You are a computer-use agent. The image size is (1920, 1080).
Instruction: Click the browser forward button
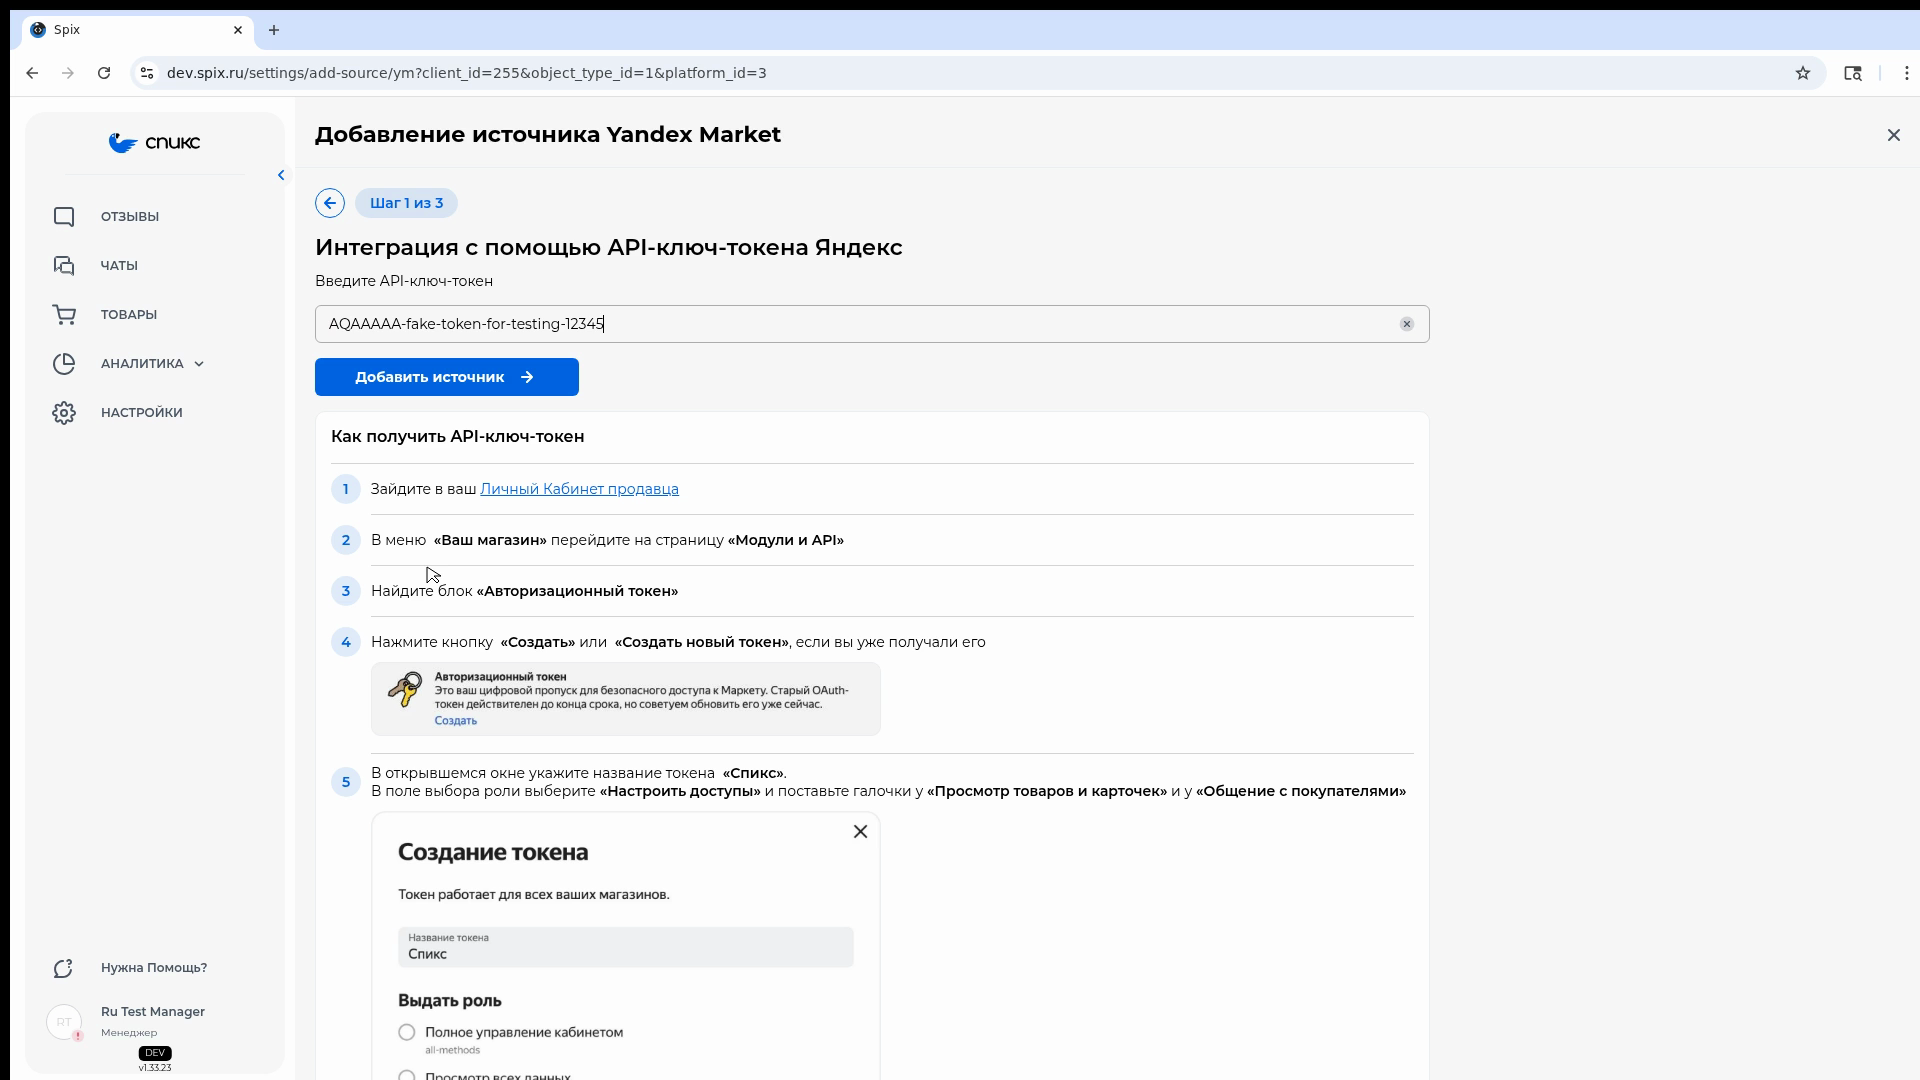point(68,73)
